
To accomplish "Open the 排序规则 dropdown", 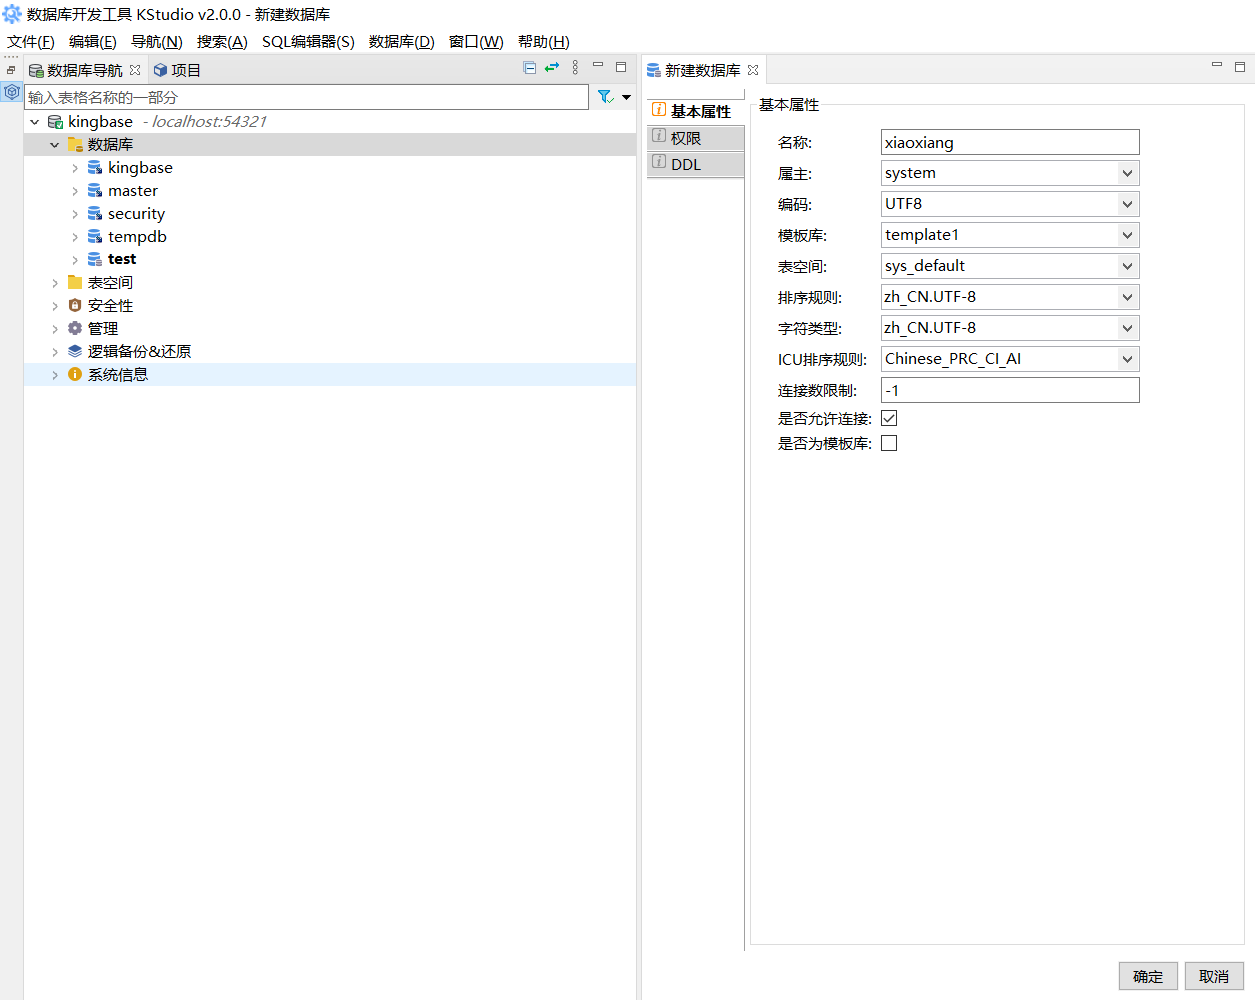I will (1010, 297).
